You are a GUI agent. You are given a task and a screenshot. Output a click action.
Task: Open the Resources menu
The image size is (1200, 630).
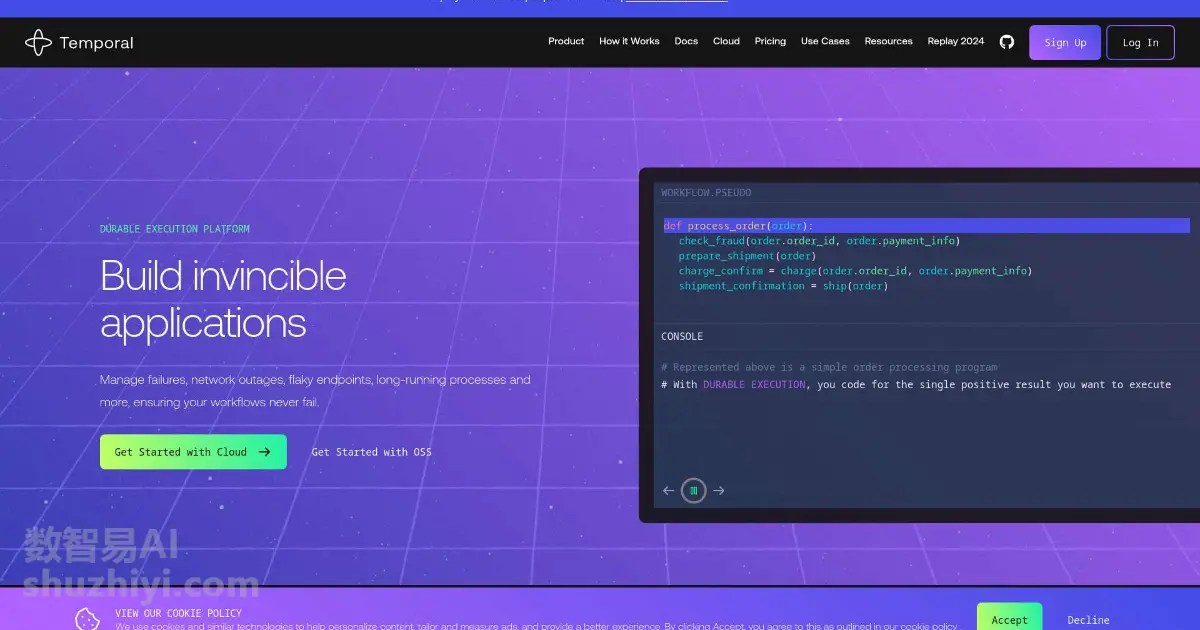click(889, 42)
